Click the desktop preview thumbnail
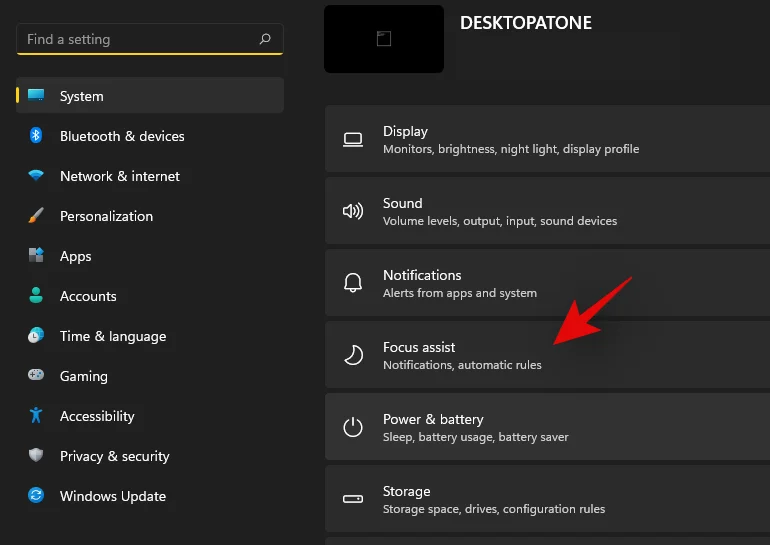Viewport: 770px width, 545px height. [x=384, y=39]
